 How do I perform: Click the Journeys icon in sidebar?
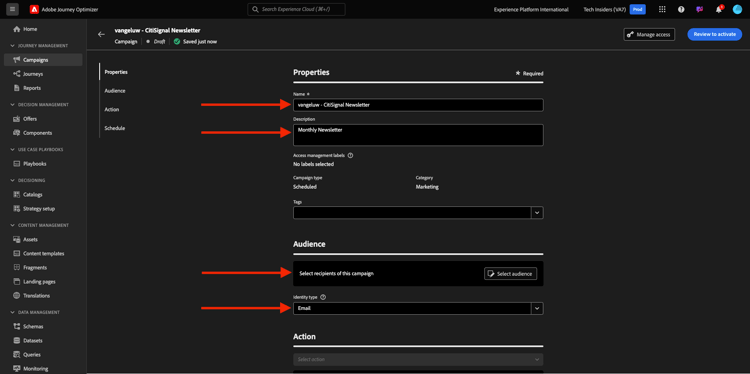17,74
